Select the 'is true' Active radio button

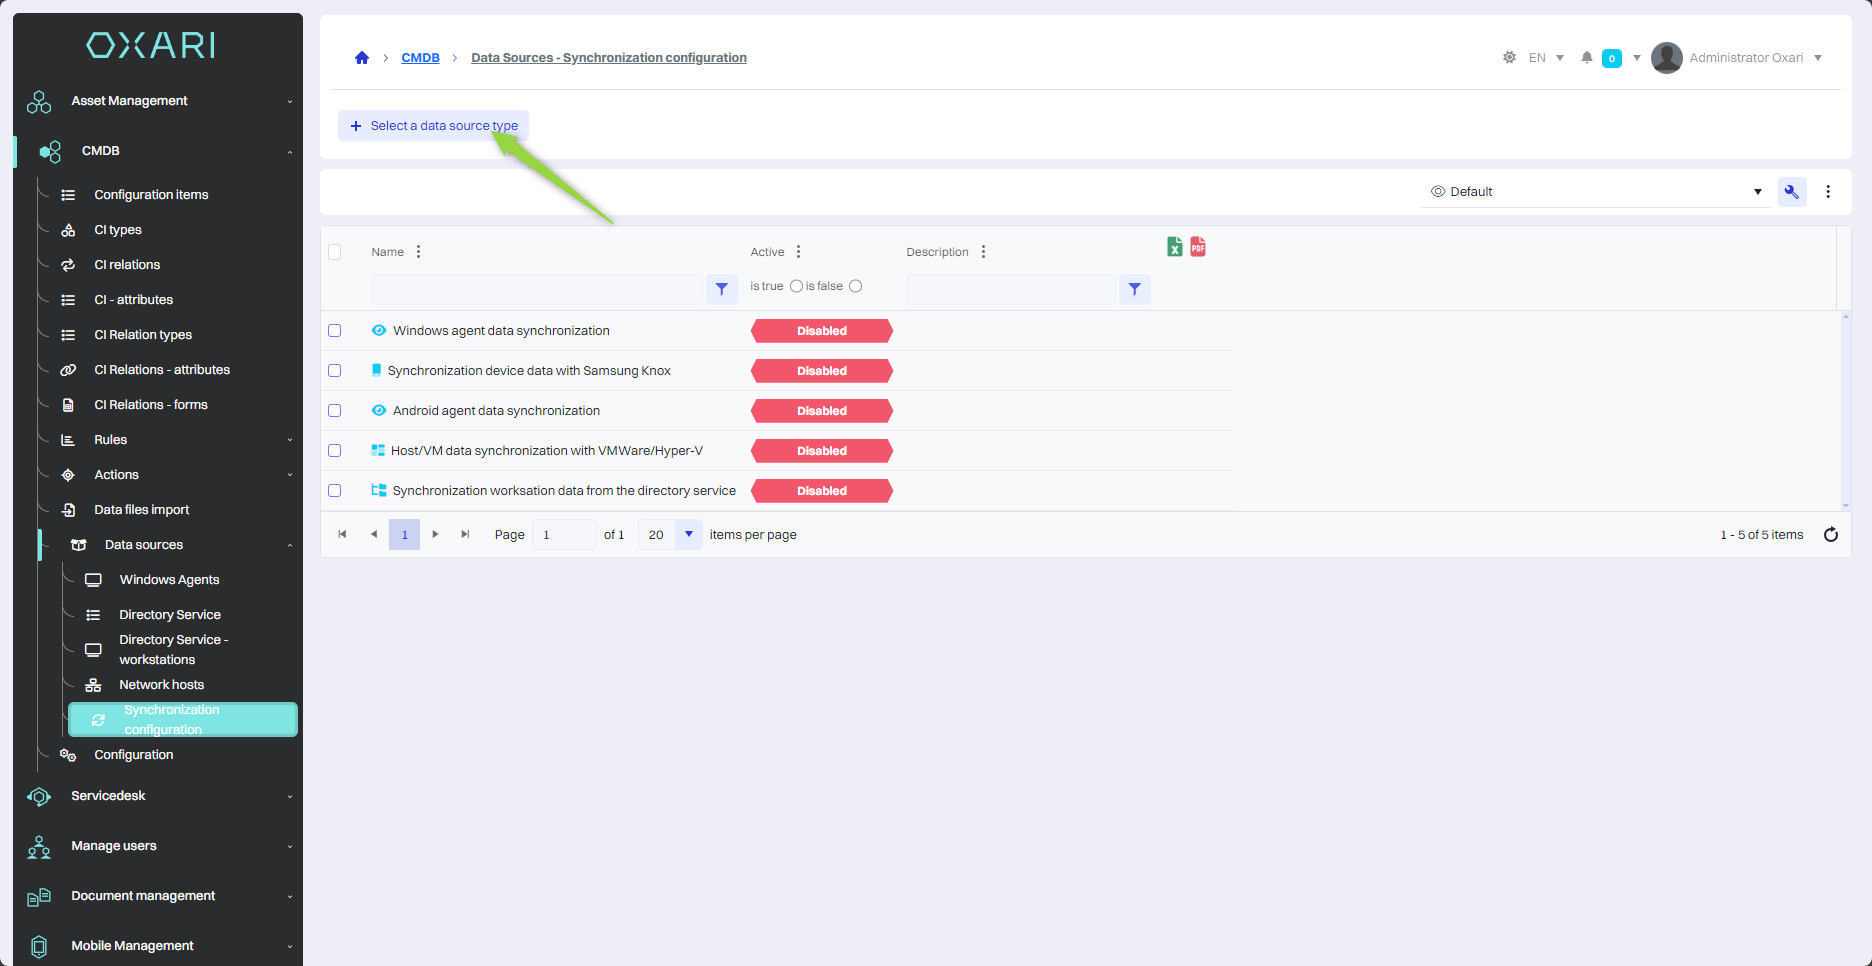796,286
